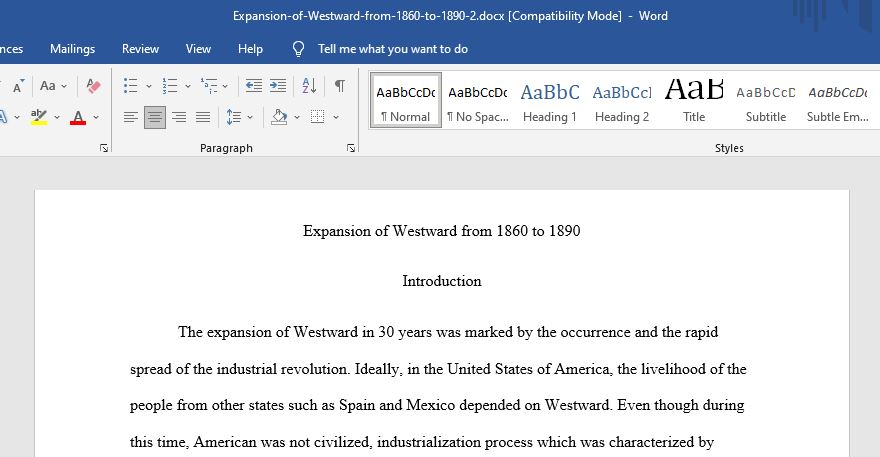Open Shading color dropdown arrow
This screenshot has width=880, height=457.
point(297,117)
